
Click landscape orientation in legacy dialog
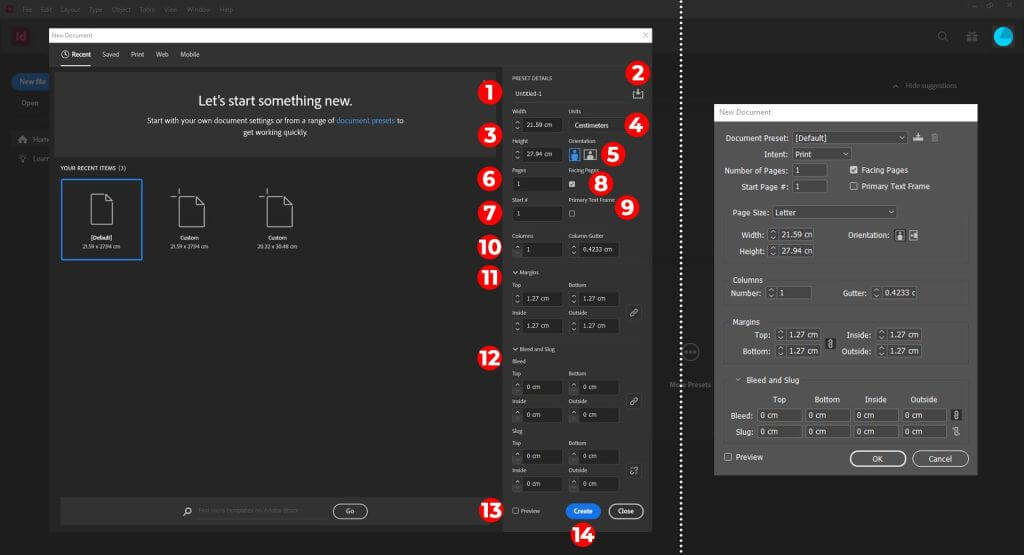pos(913,235)
